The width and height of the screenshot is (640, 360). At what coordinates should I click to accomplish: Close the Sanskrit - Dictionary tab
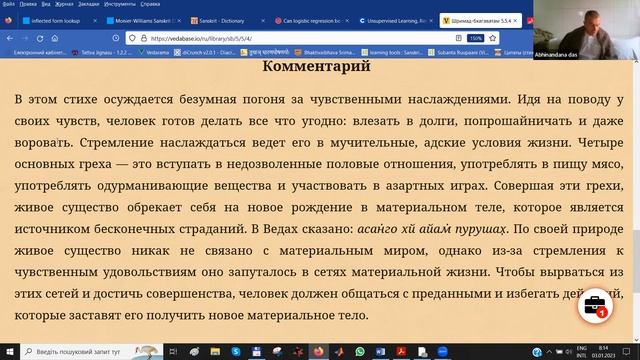263,21
